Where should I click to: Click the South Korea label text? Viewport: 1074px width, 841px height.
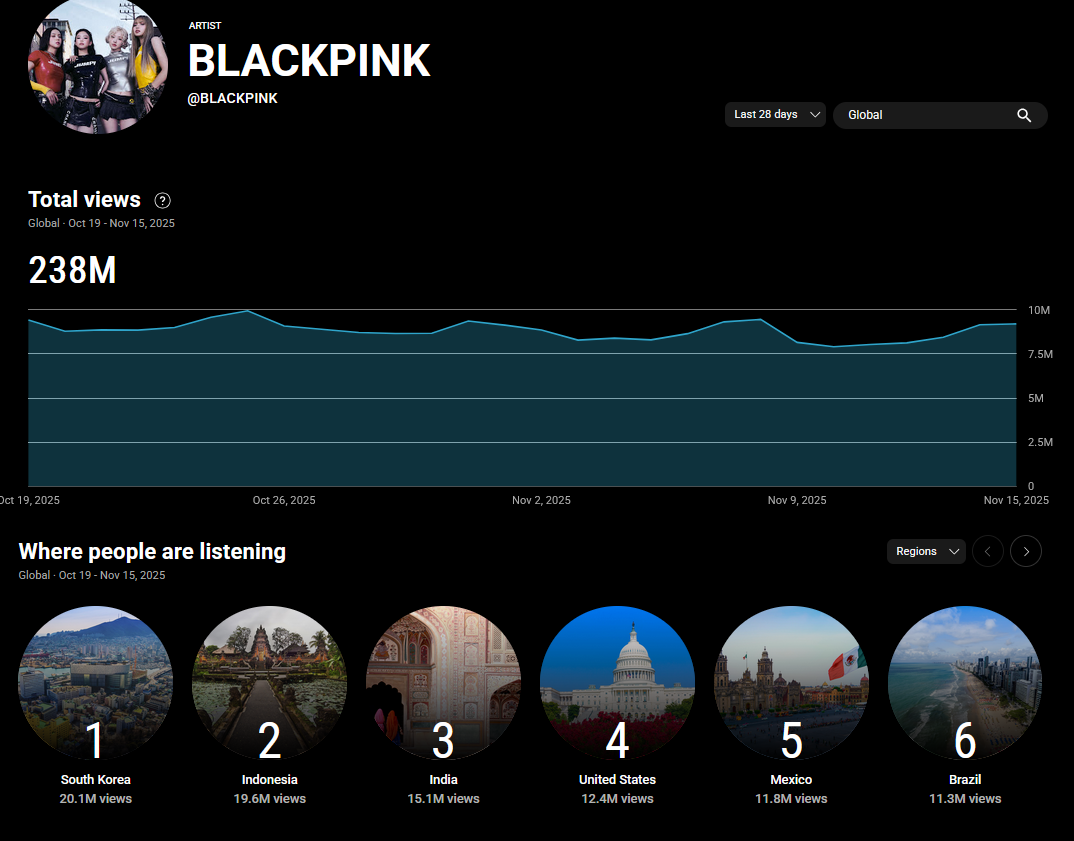95,779
